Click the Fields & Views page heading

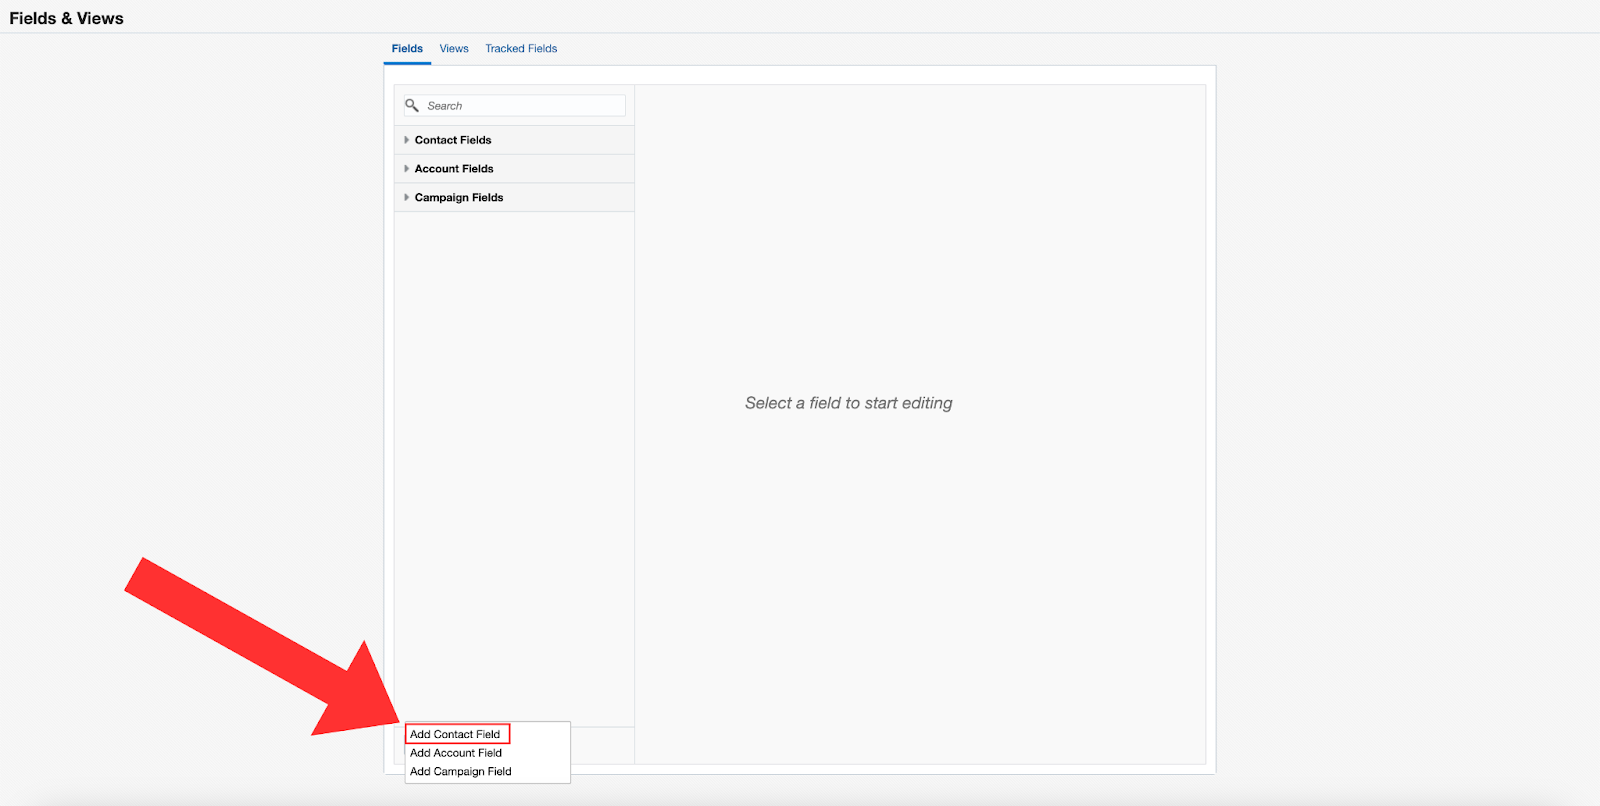tap(67, 19)
